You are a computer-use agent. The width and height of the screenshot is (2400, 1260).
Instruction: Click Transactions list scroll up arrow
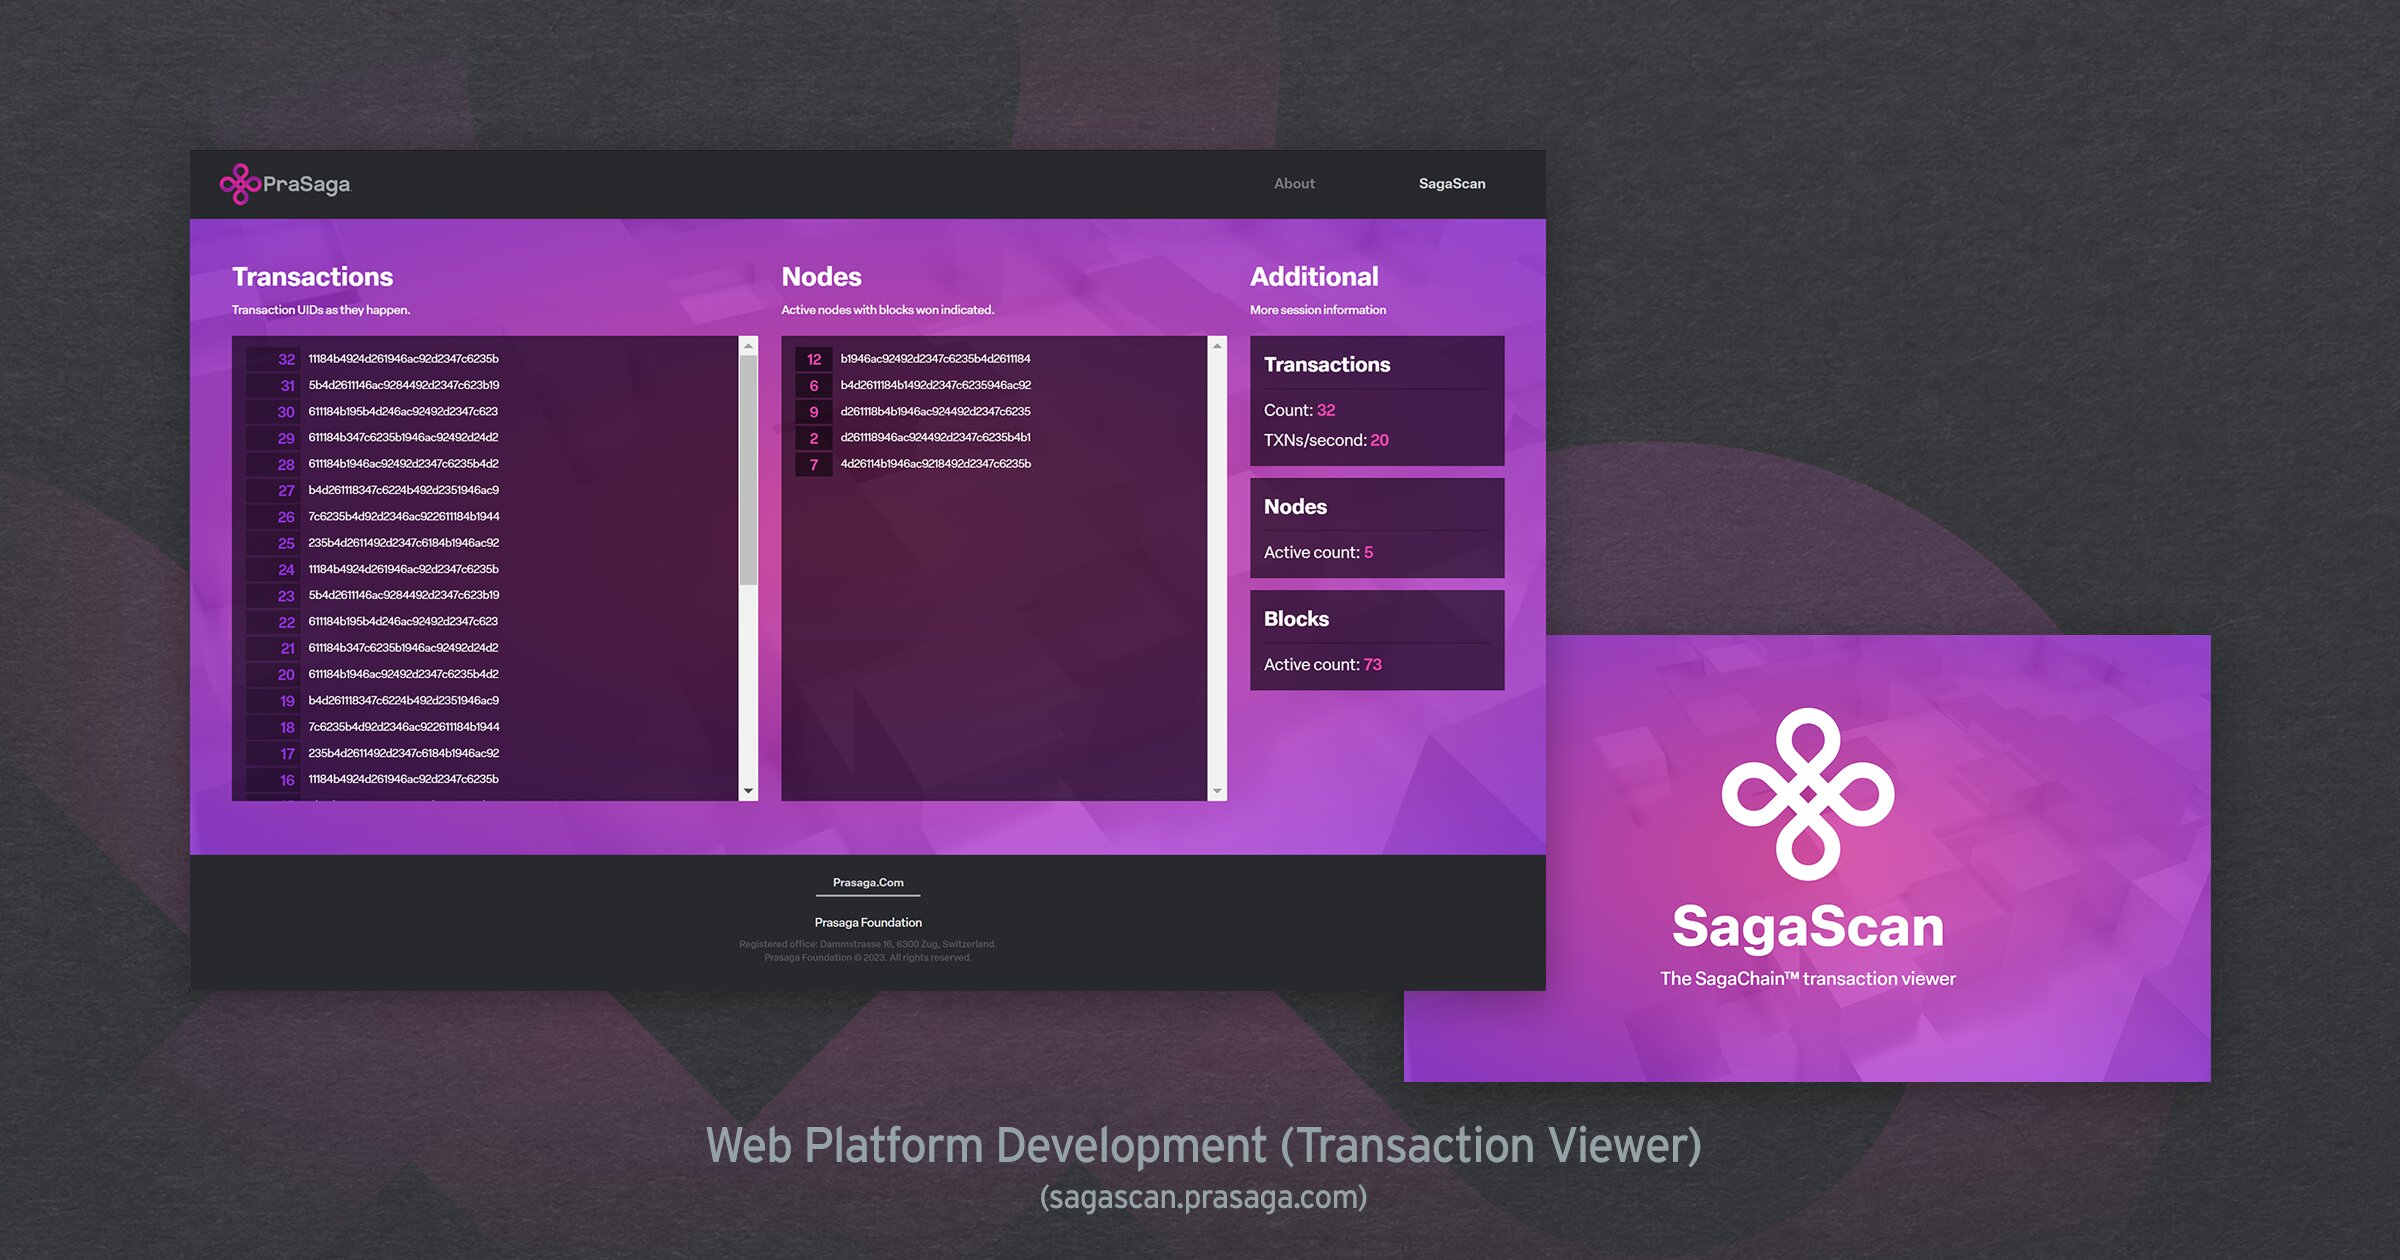(748, 346)
